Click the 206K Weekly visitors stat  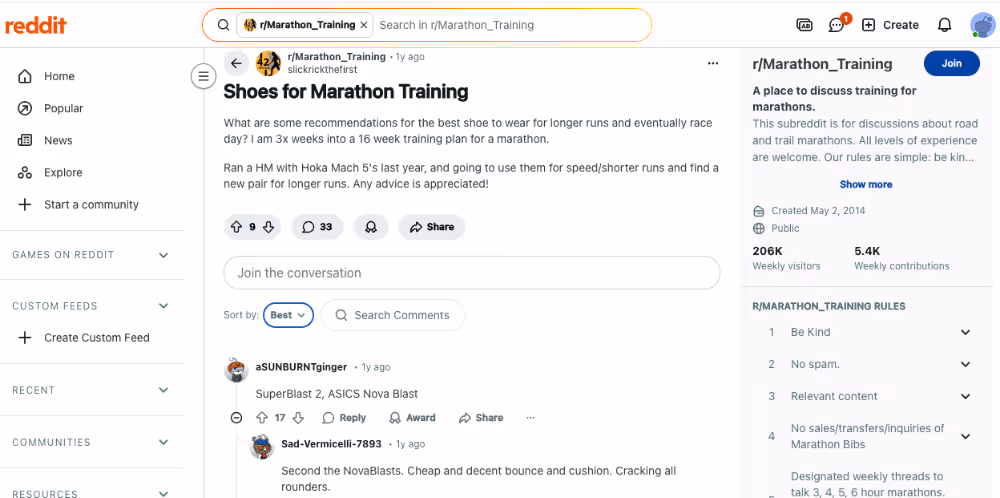[x=786, y=258]
